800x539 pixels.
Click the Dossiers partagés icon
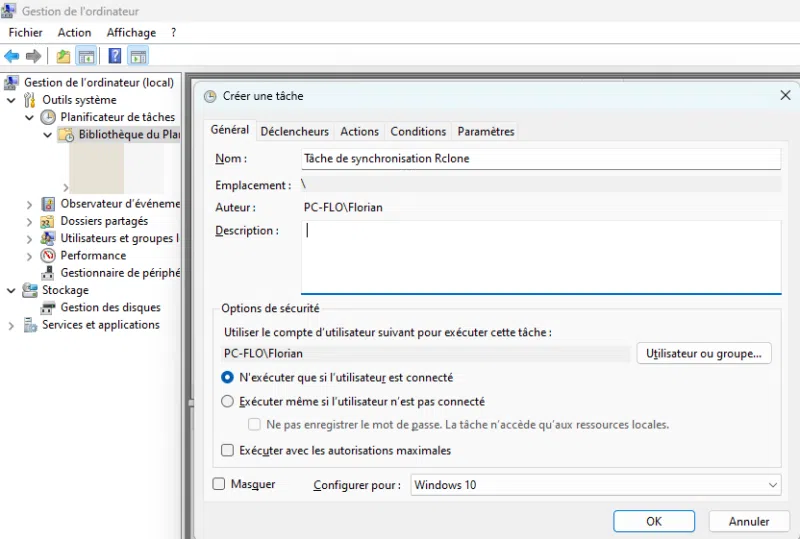[47, 222]
